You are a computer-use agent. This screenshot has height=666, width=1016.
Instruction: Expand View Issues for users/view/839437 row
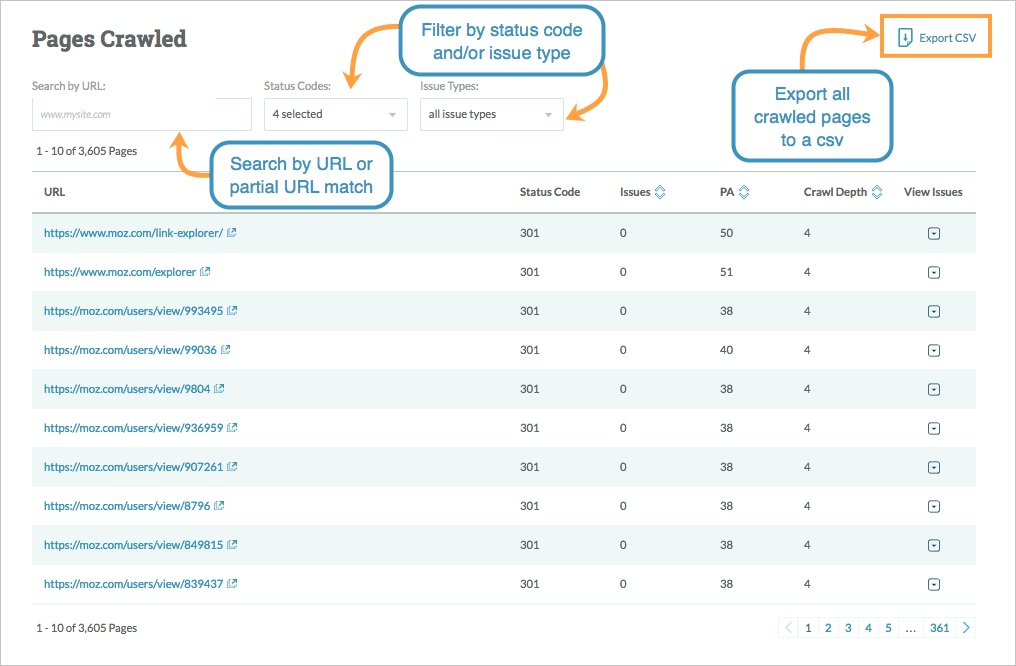click(x=933, y=584)
